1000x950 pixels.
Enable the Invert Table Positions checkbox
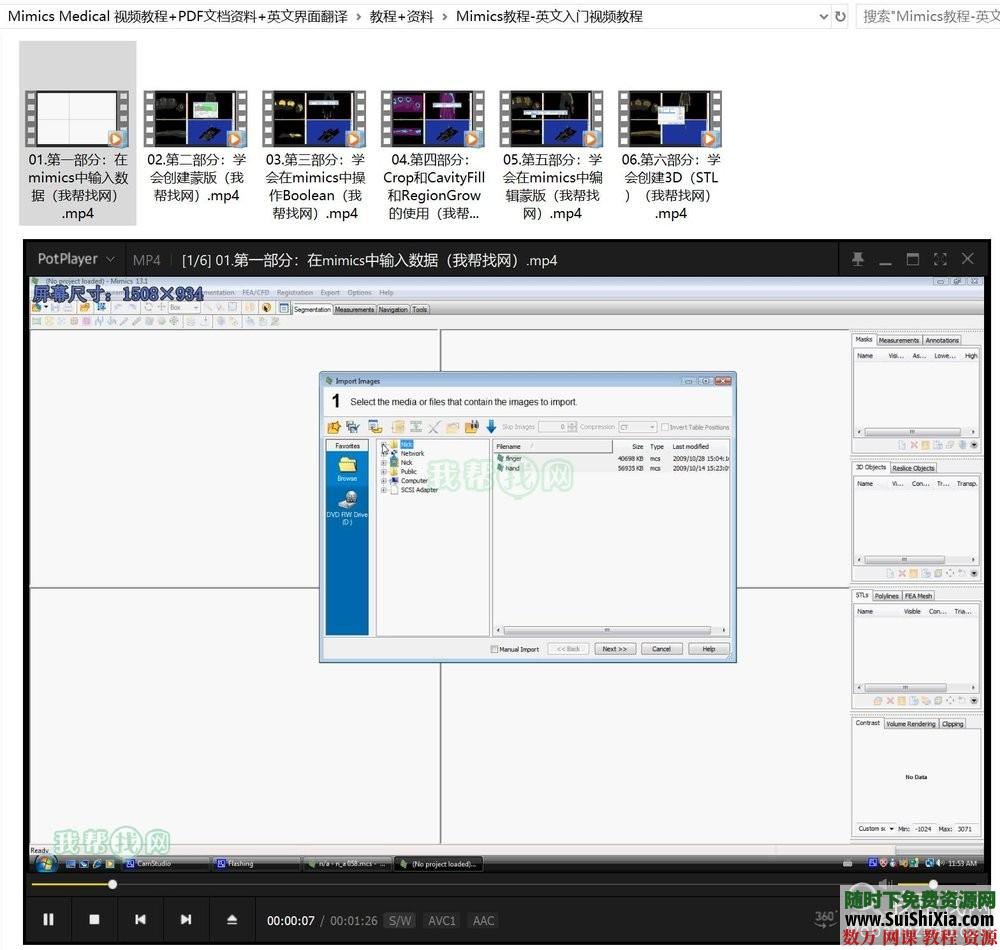[x=665, y=427]
